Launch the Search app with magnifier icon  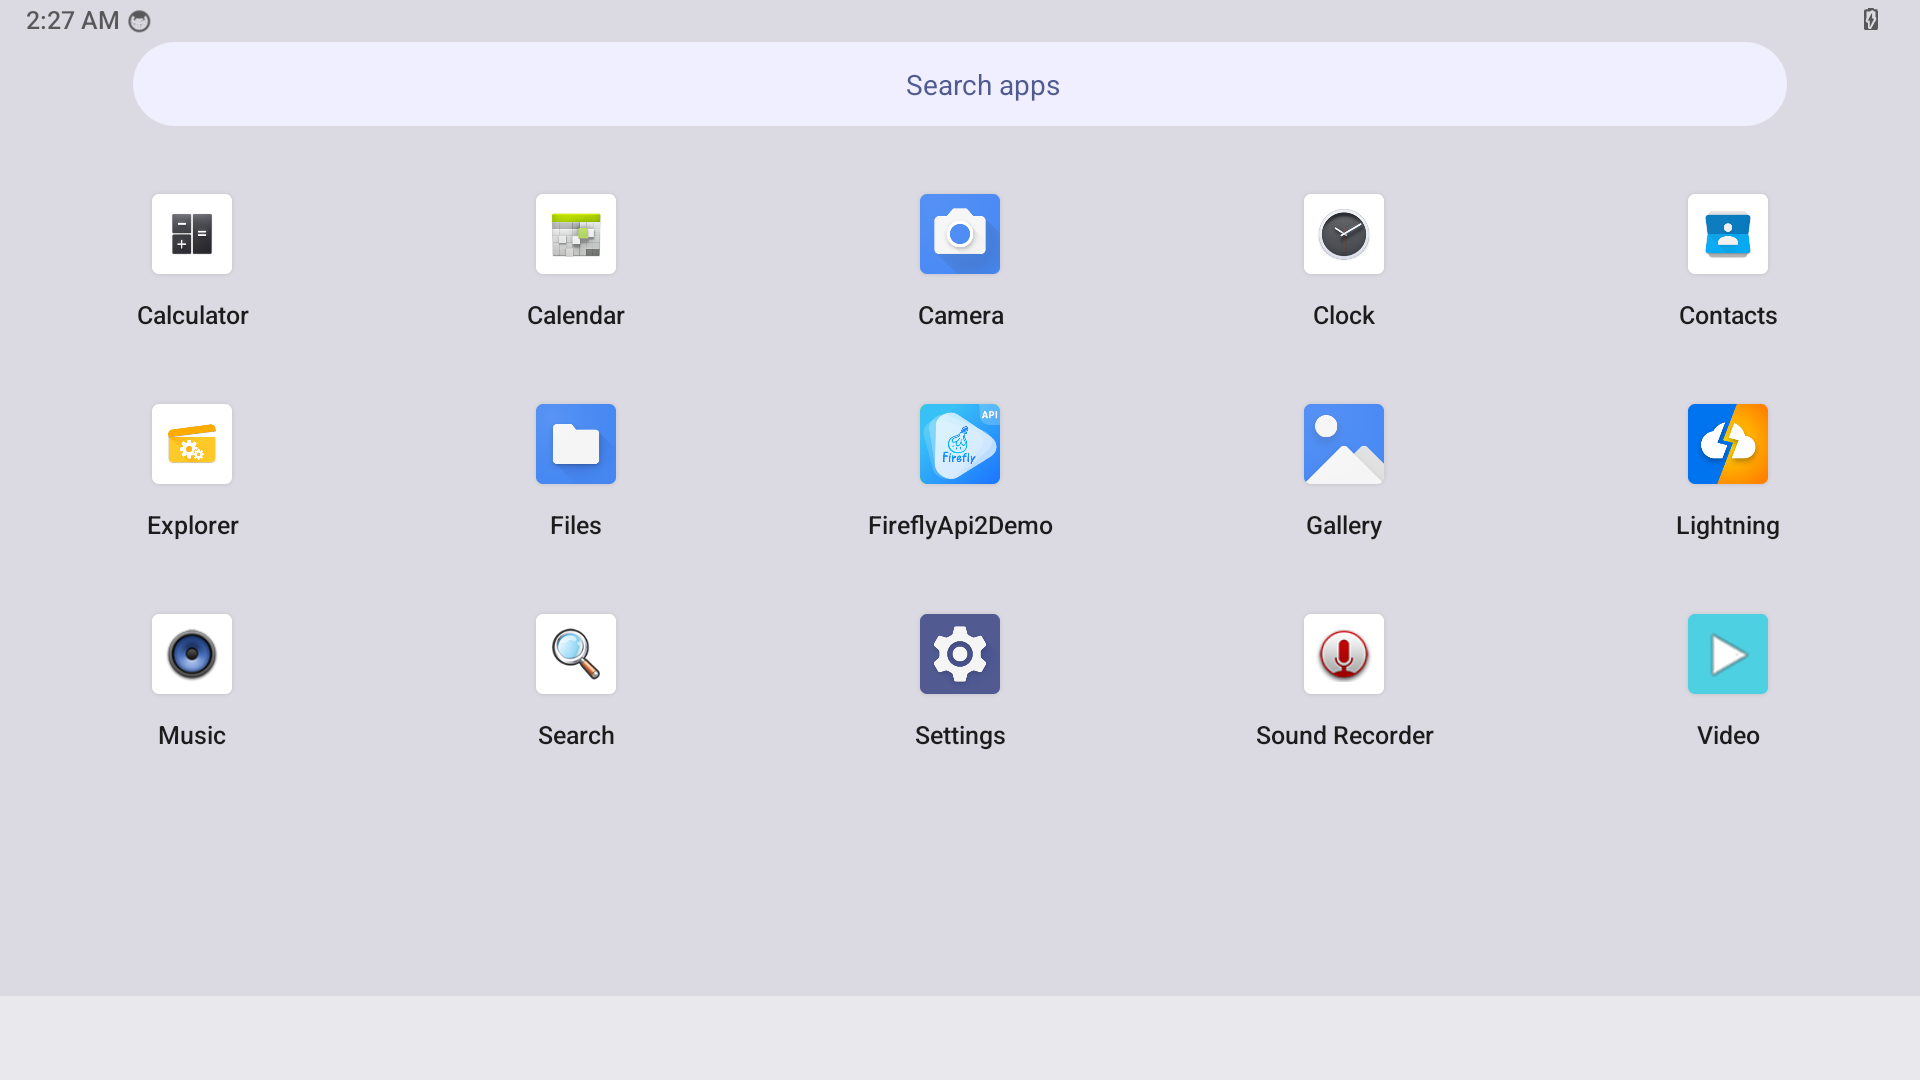576,654
